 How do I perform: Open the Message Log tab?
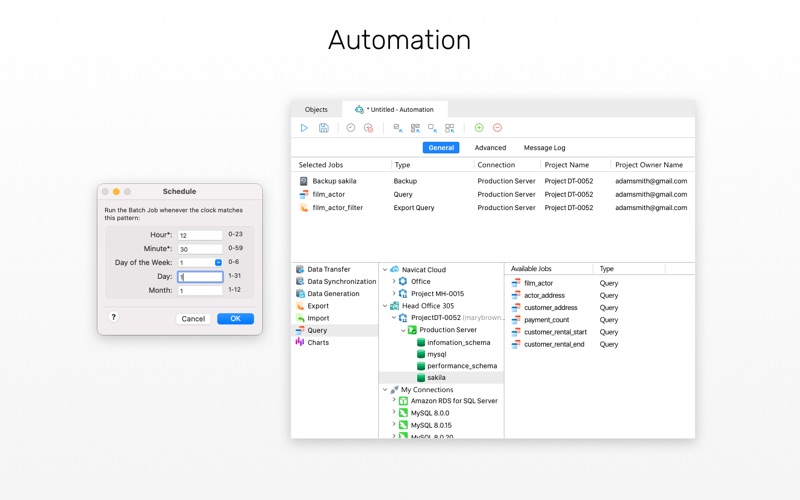click(x=544, y=147)
